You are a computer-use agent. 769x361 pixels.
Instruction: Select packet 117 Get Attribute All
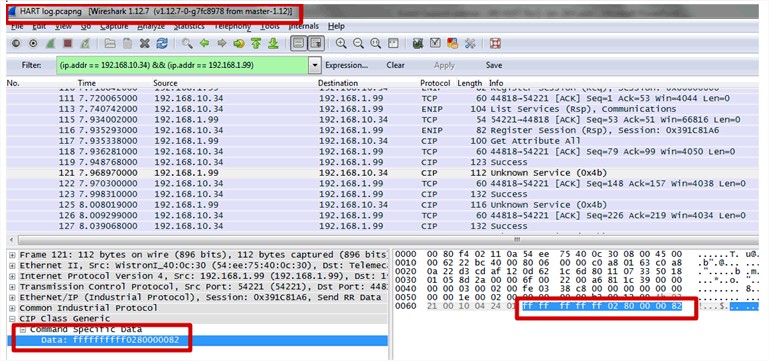pyautogui.click(x=383, y=141)
